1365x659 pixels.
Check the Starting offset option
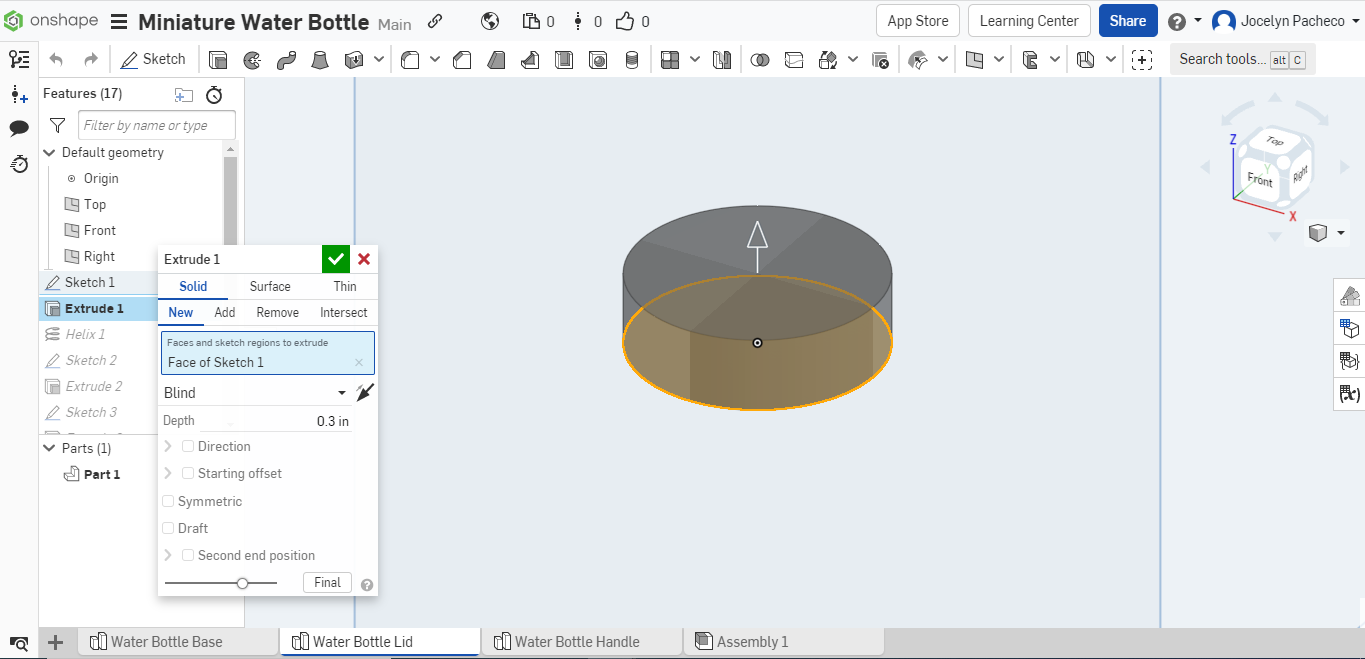[188, 473]
